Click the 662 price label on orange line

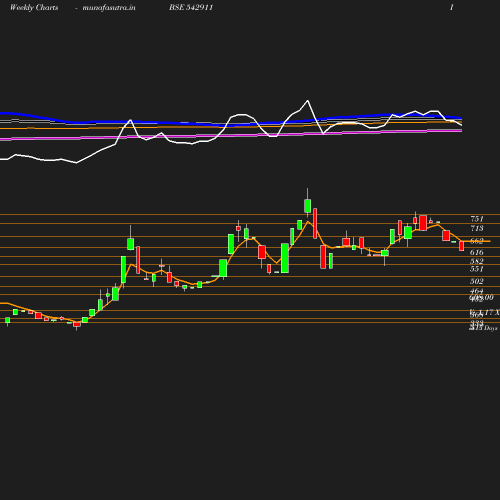point(477,241)
